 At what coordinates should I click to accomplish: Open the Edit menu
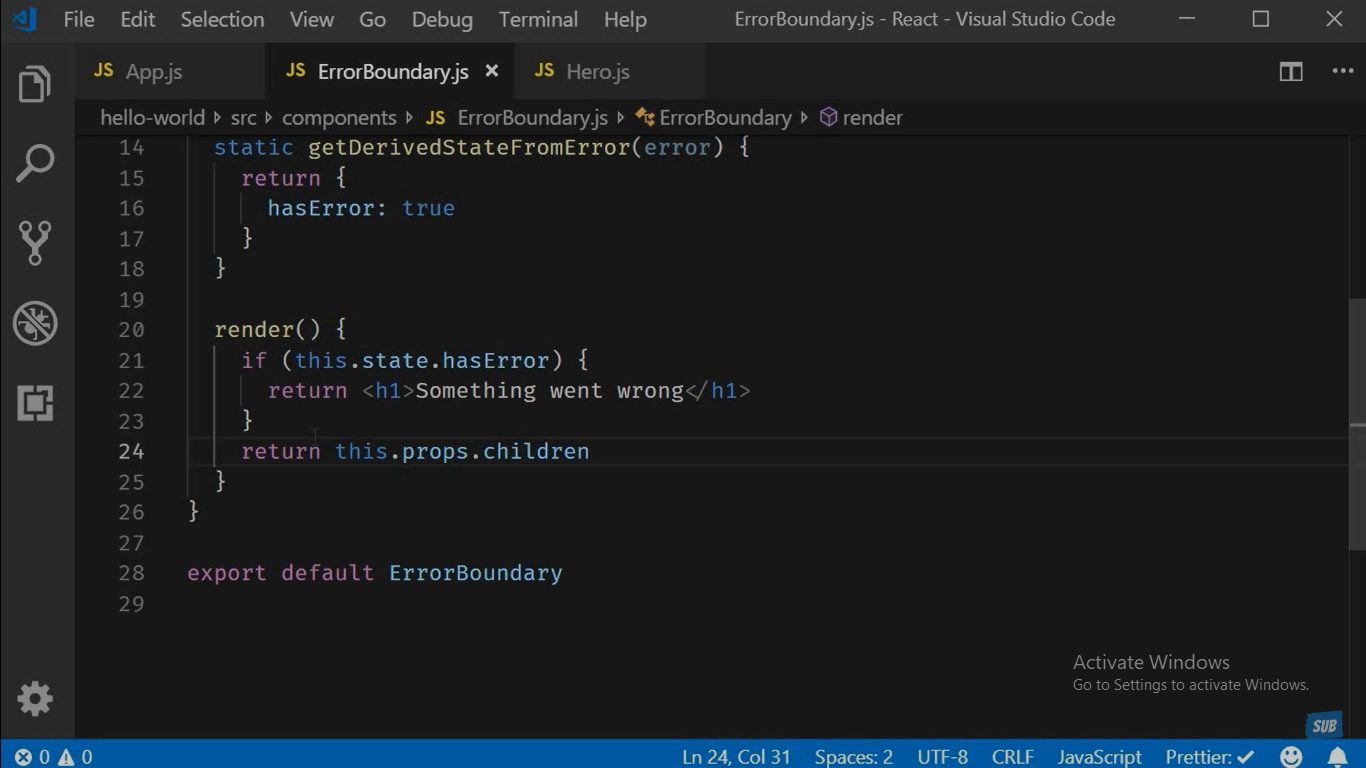(137, 19)
